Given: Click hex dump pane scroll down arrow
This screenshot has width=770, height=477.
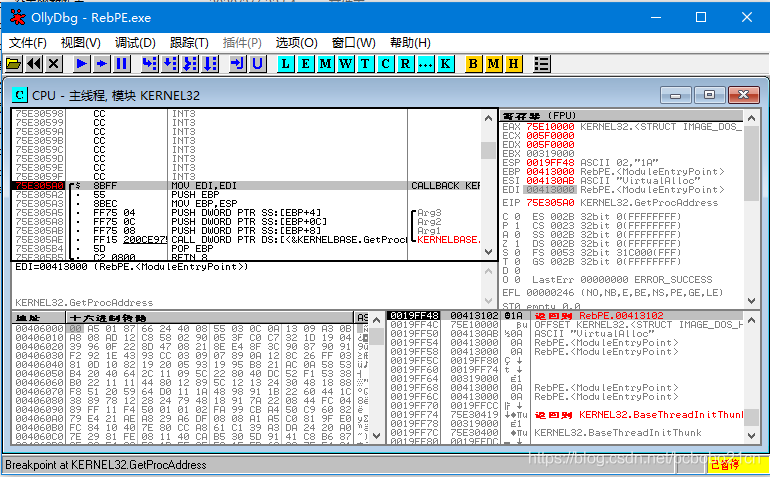Looking at the screenshot, I should pos(377,436).
